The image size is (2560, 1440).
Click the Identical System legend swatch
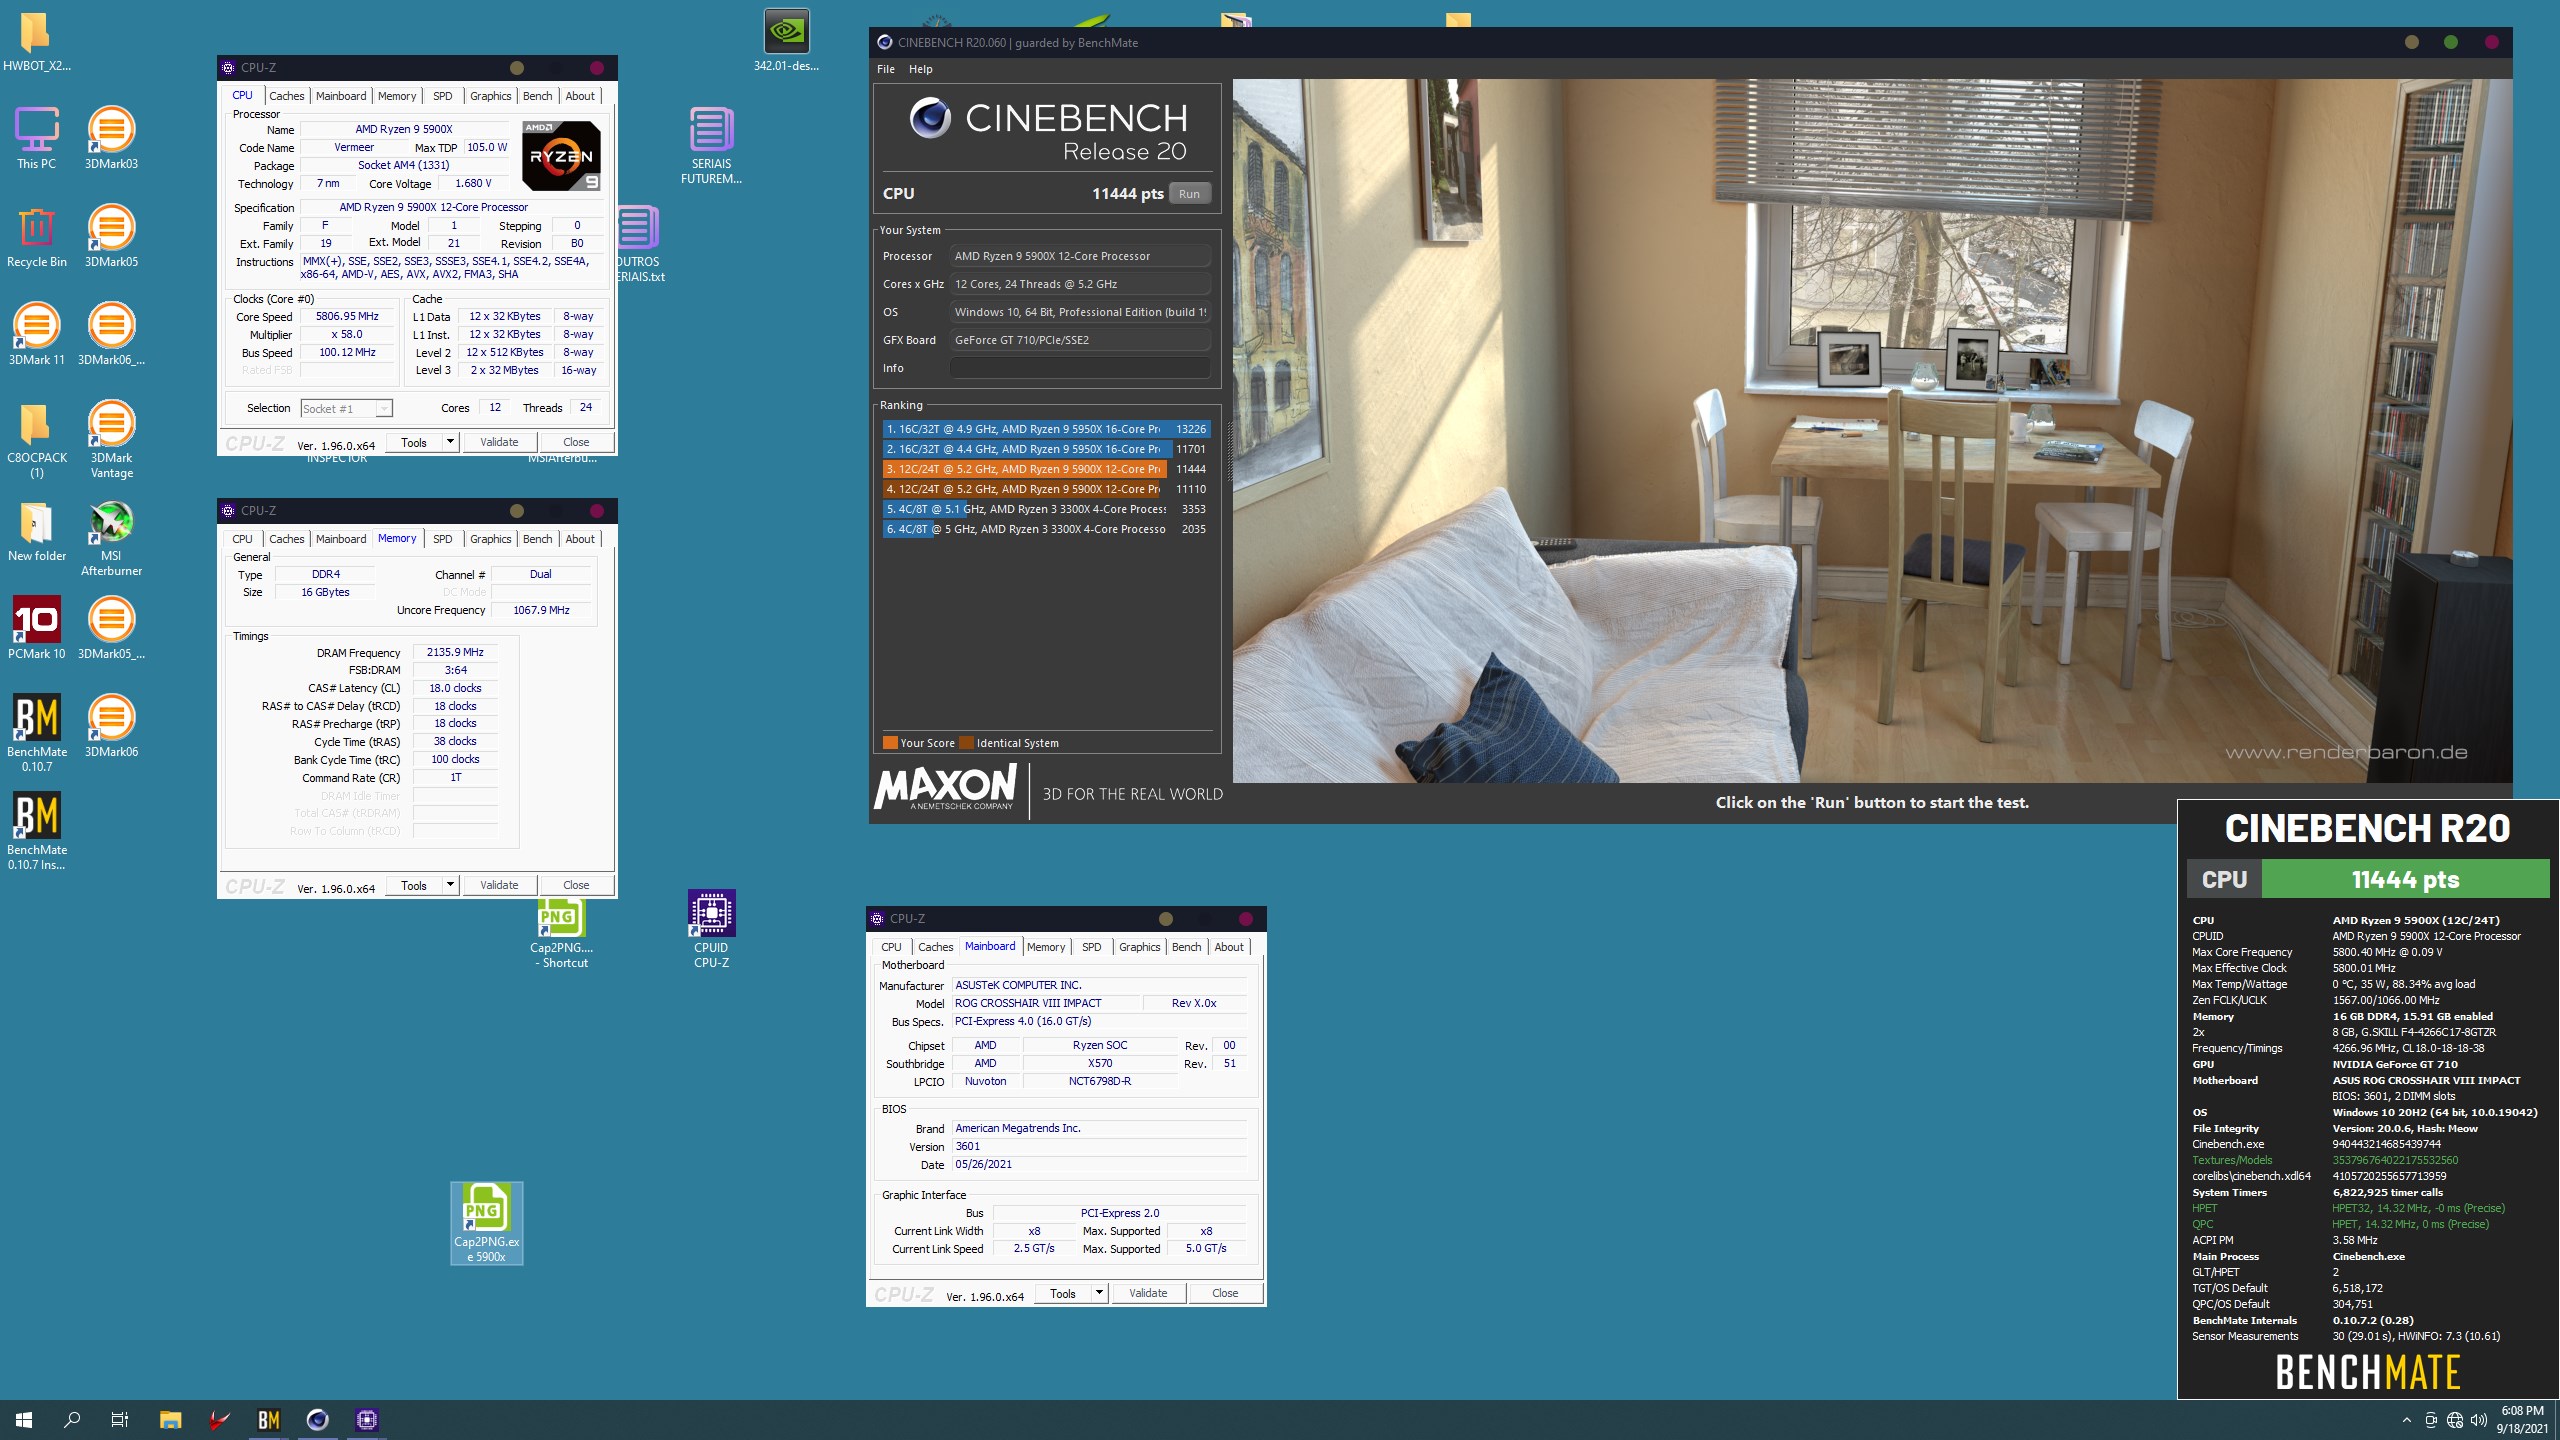pyautogui.click(x=966, y=743)
